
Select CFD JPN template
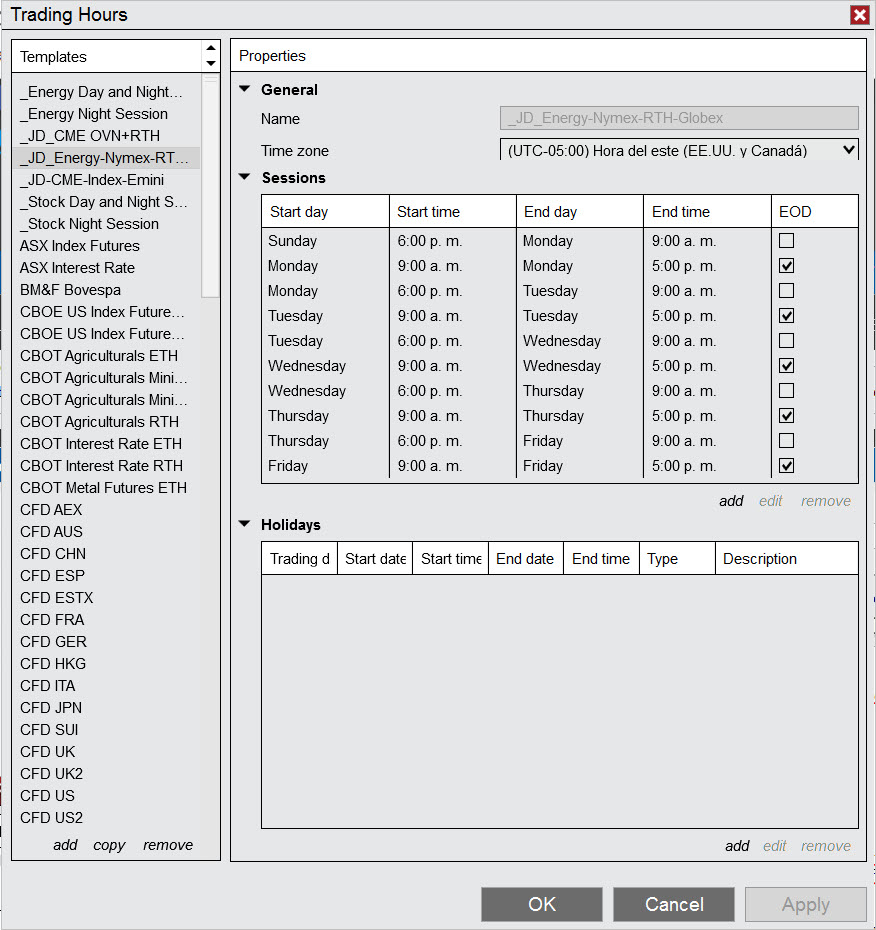pos(106,708)
